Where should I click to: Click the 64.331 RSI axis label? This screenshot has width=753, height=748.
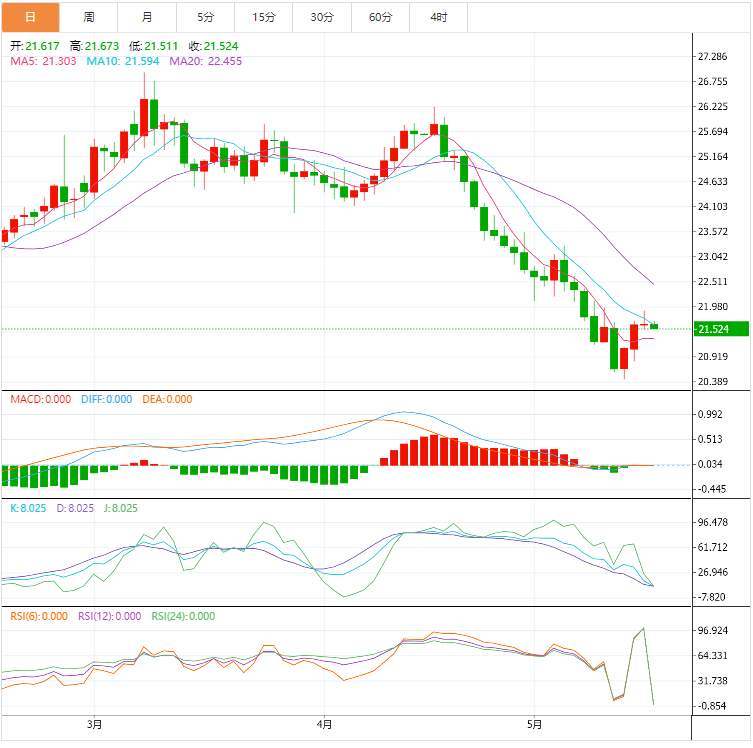713,655
